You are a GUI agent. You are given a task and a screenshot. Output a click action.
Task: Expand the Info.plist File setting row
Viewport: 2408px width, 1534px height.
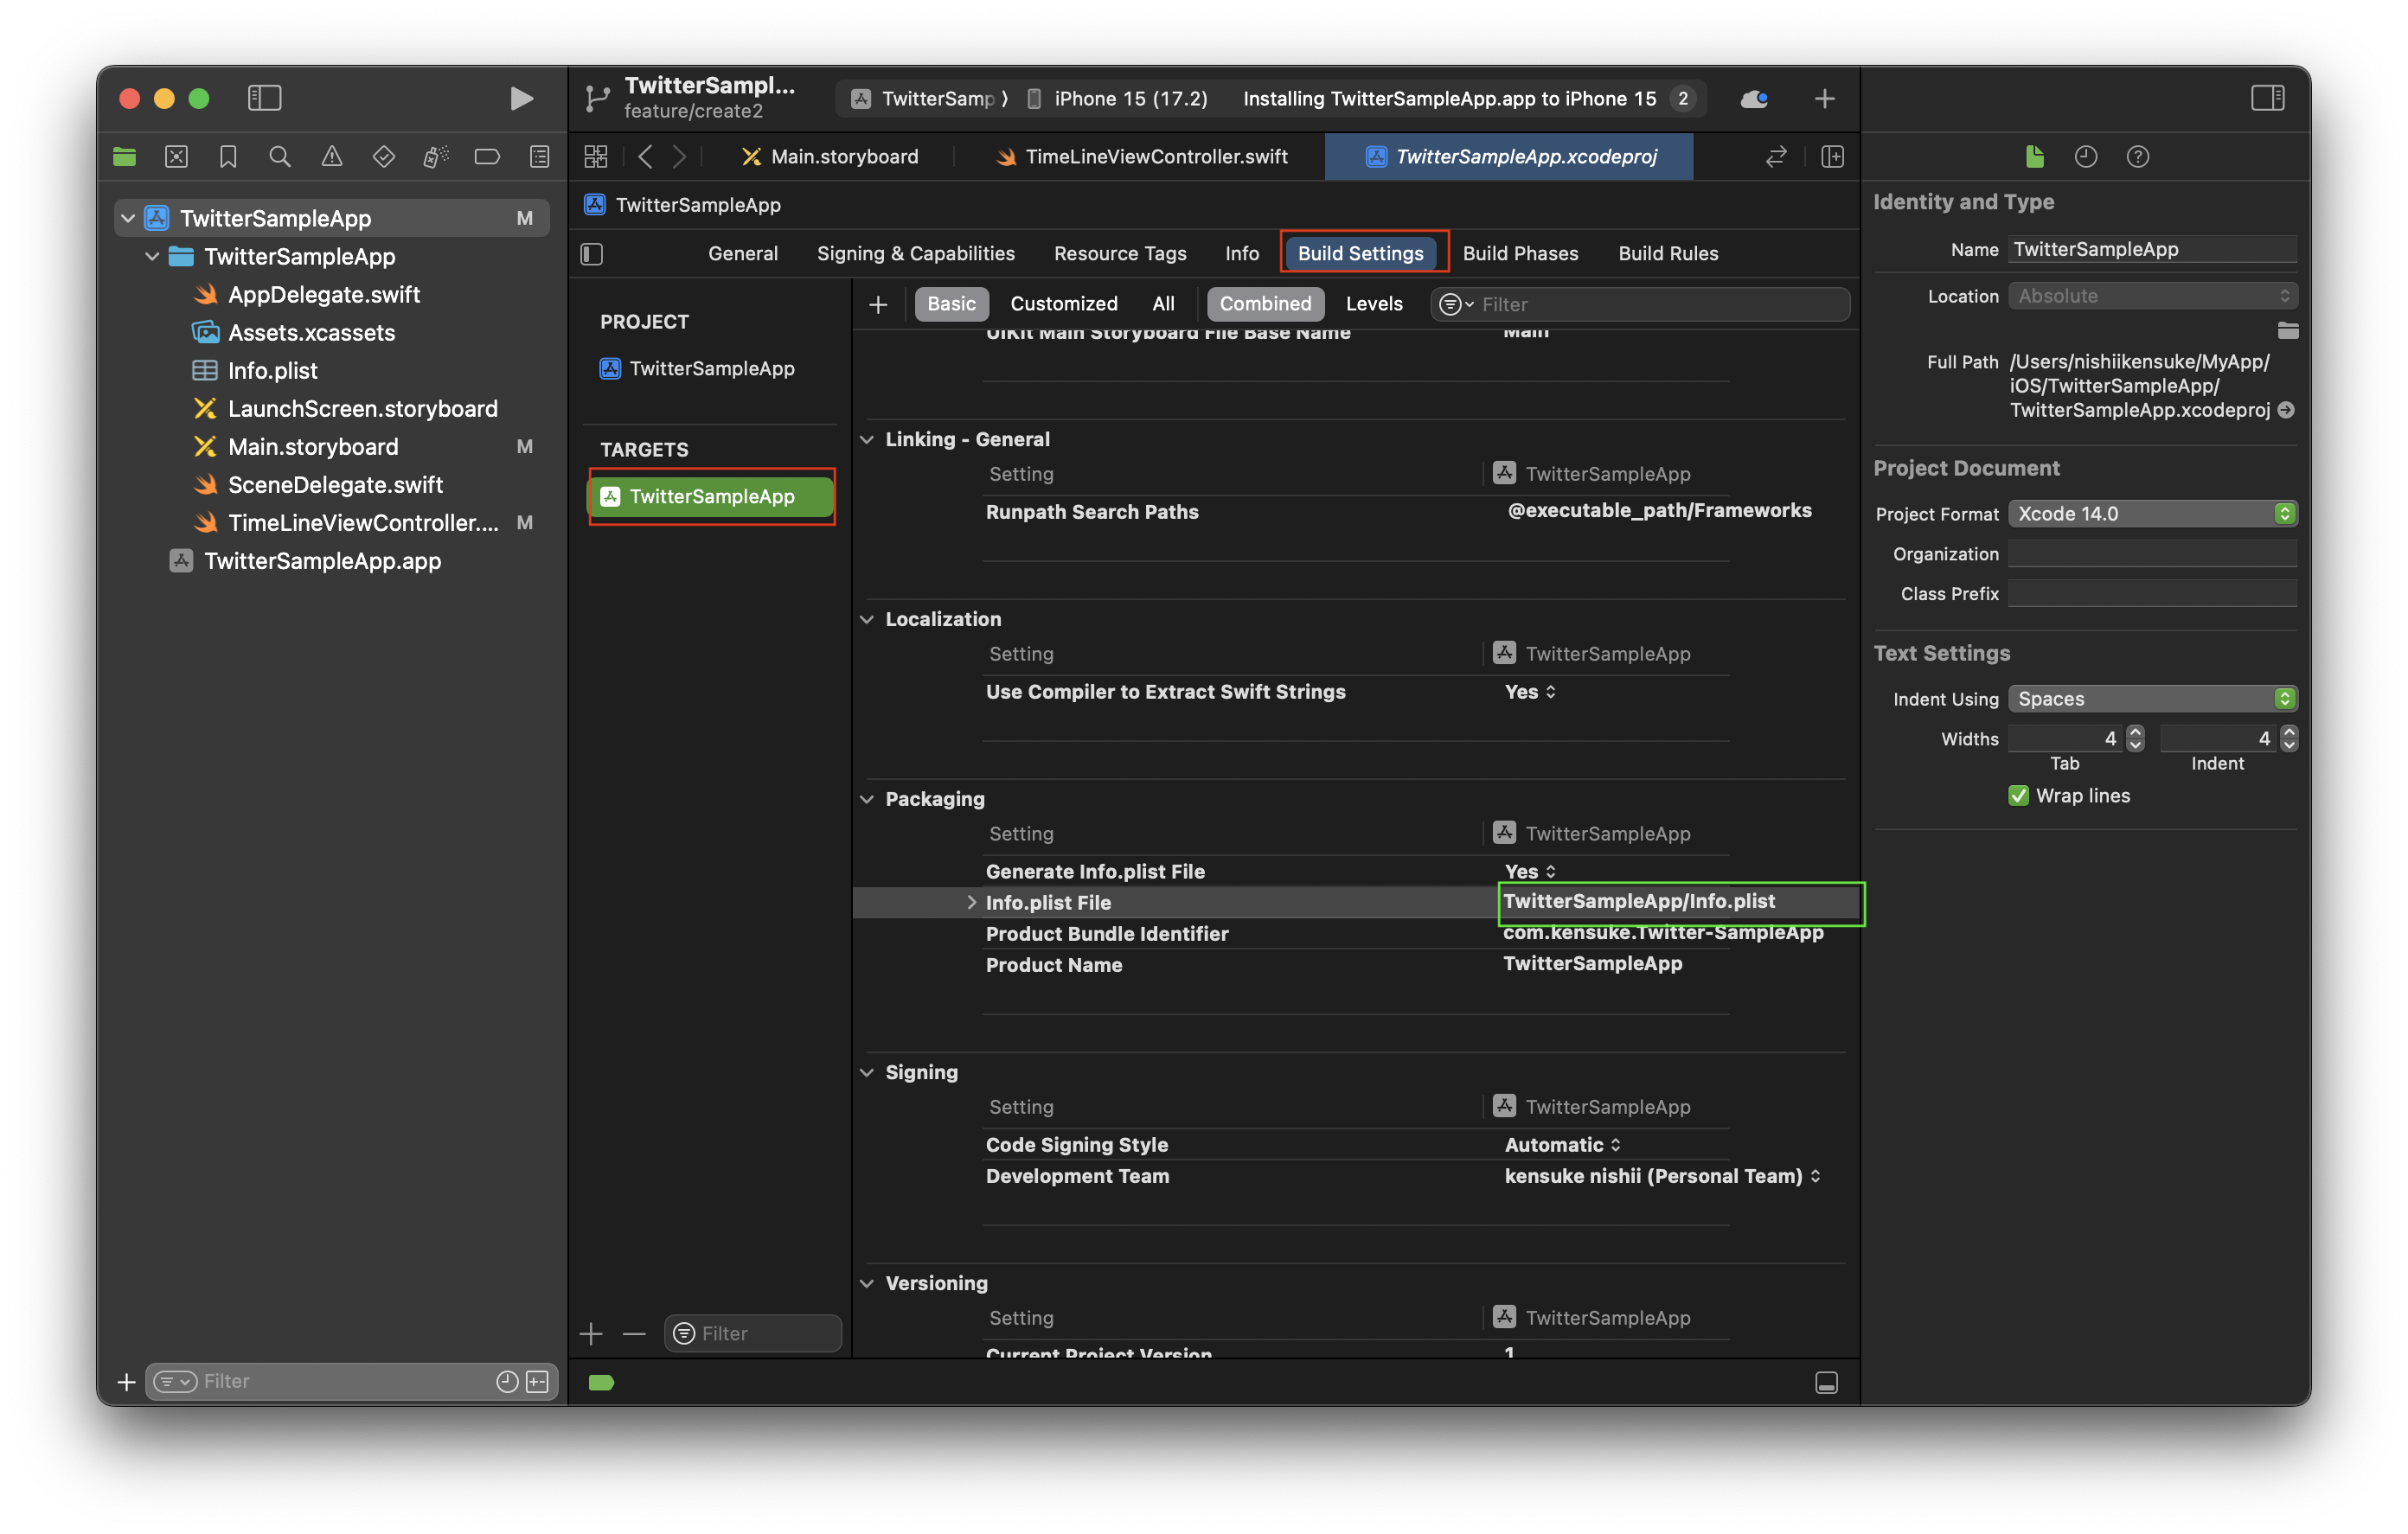pyautogui.click(x=971, y=902)
